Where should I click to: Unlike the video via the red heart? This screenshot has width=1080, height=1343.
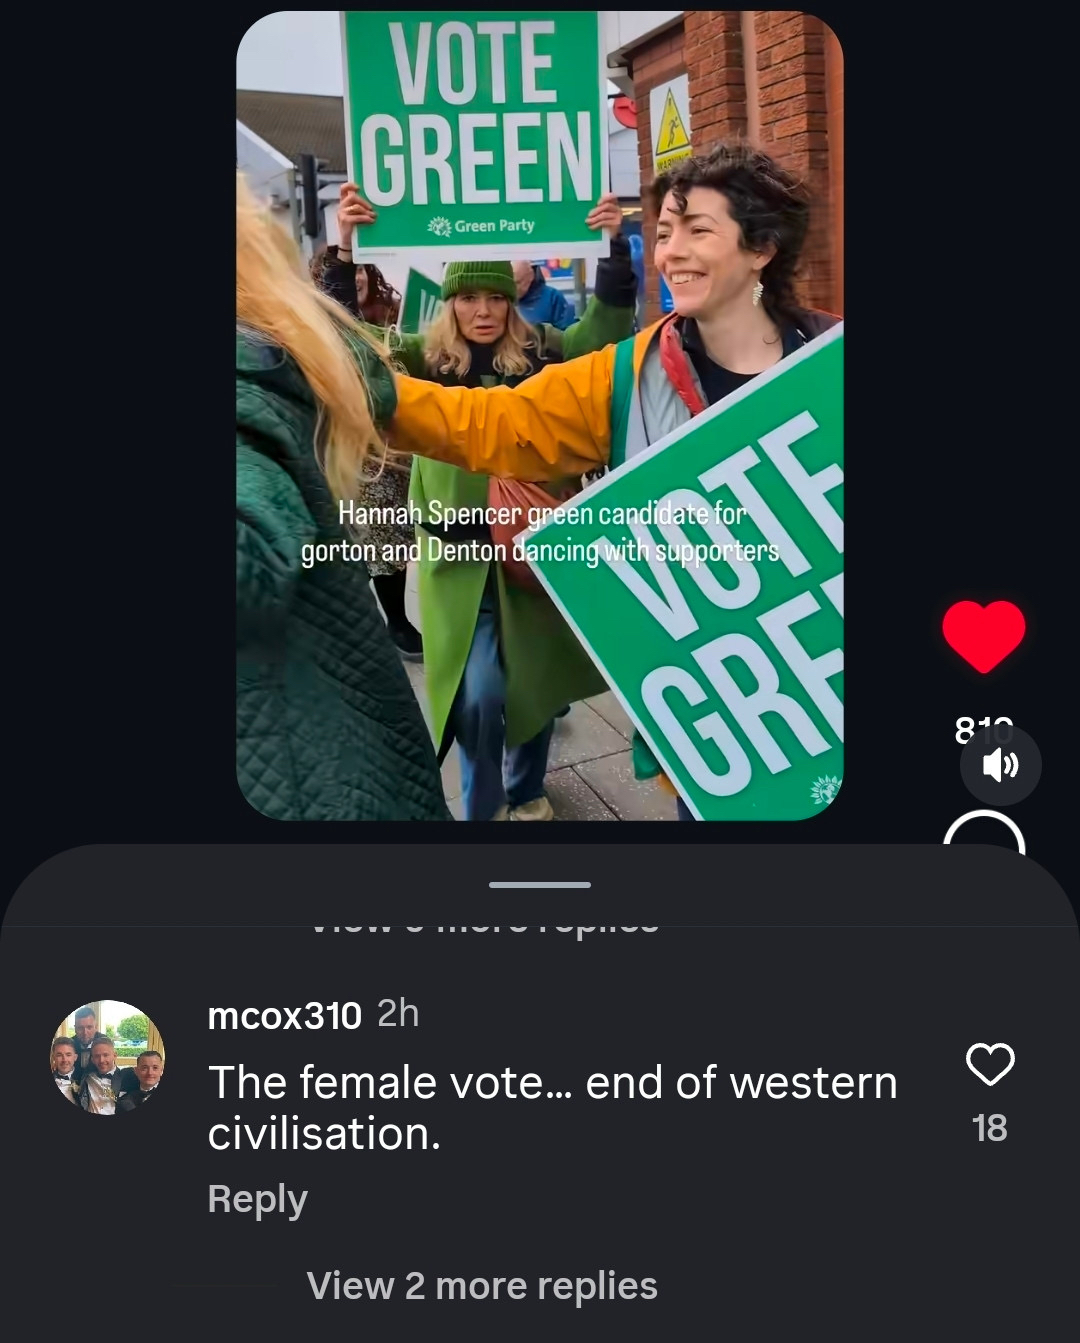984,637
